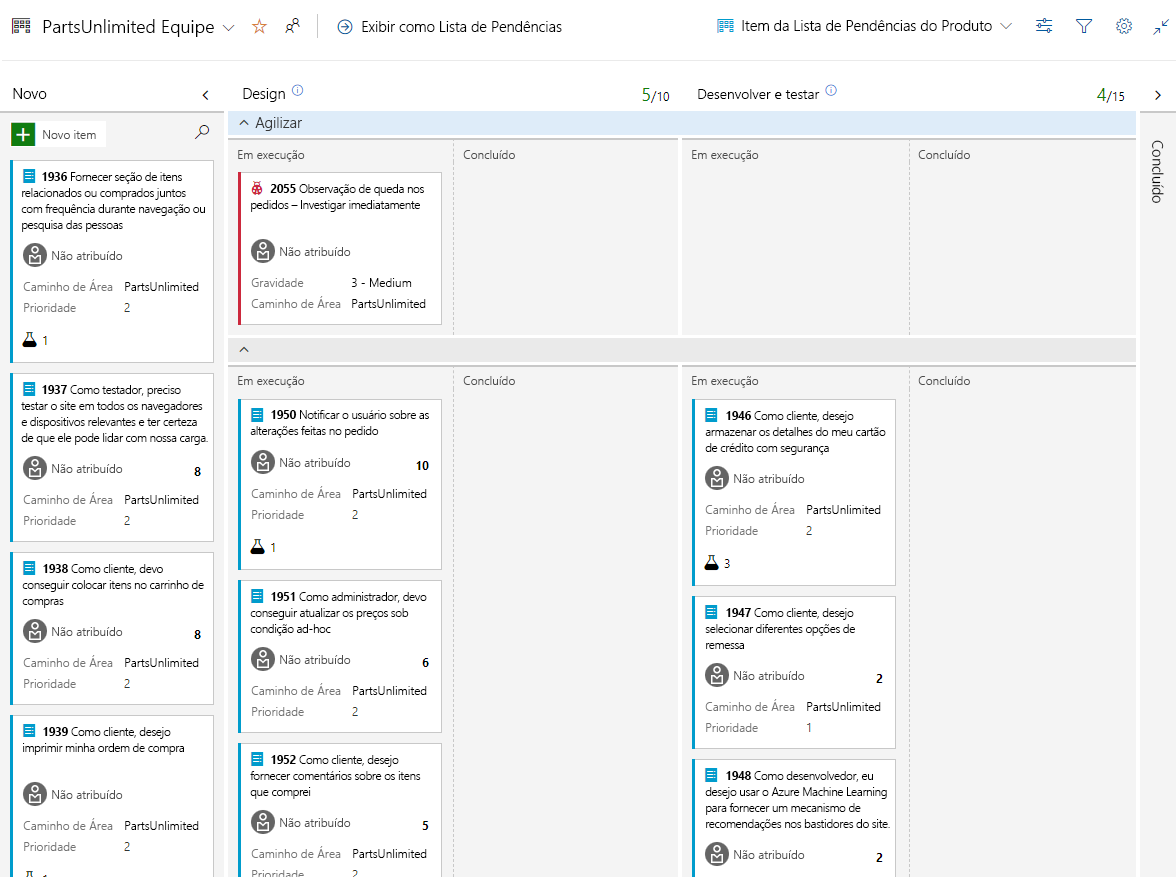The image size is (1176, 877).
Task: Click the Não atribuído avatar on card 1946
Action: tap(716, 478)
